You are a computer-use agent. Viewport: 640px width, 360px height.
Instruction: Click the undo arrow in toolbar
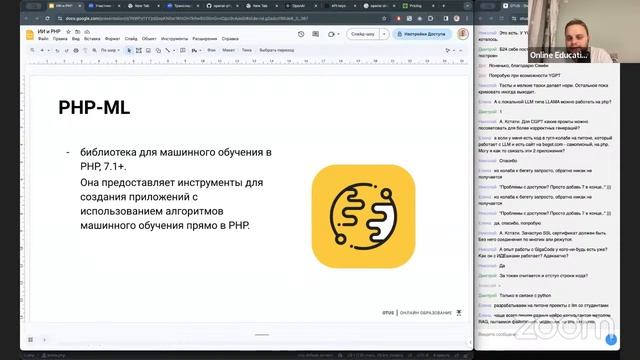[57, 50]
